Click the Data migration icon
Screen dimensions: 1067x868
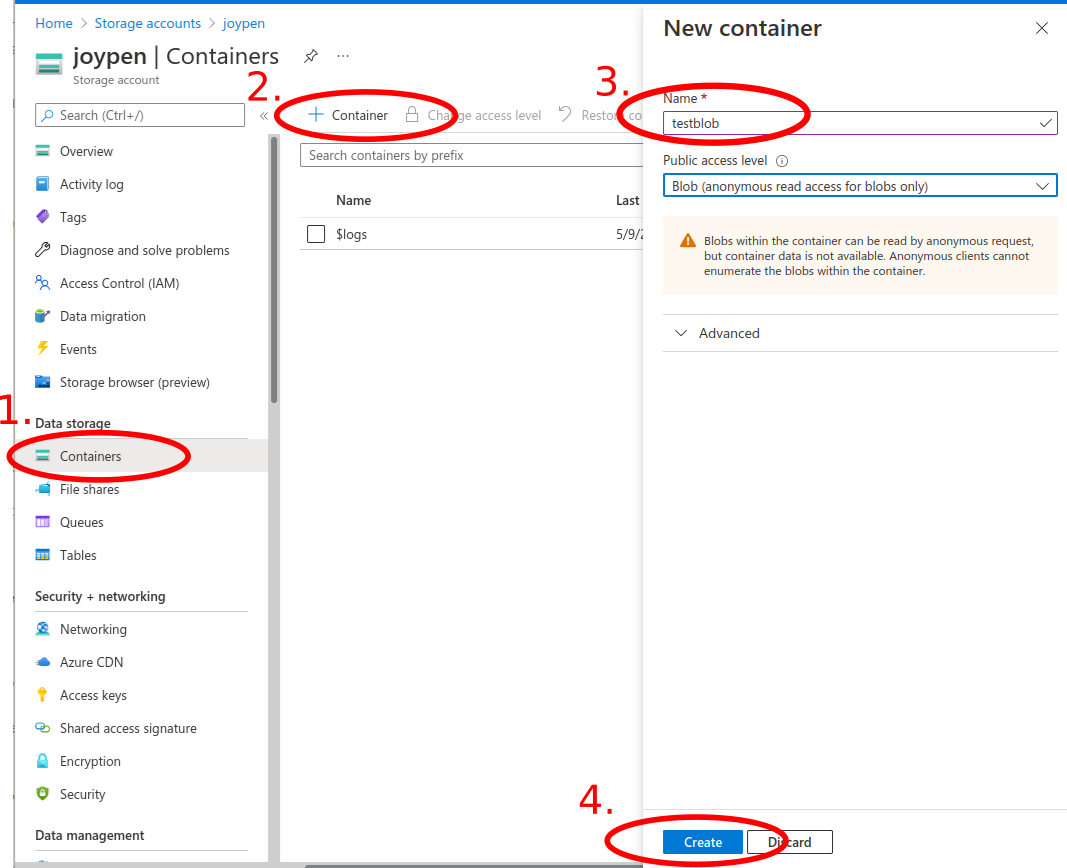point(42,316)
